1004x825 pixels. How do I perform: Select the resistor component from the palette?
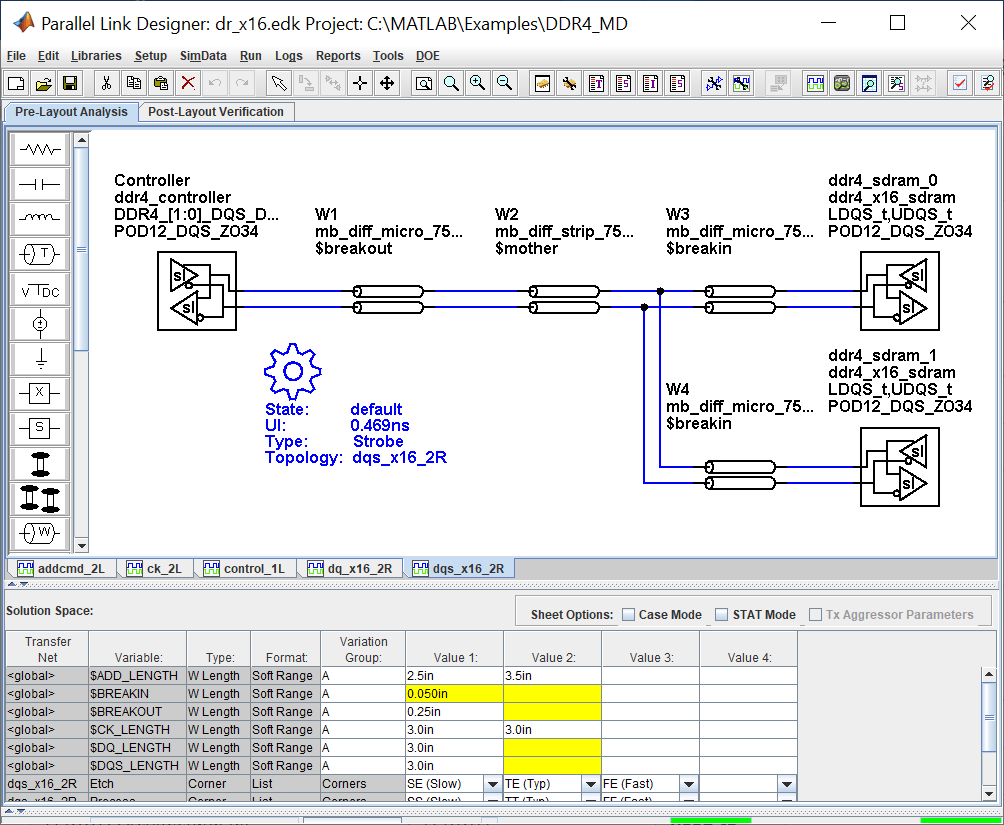[x=40, y=150]
